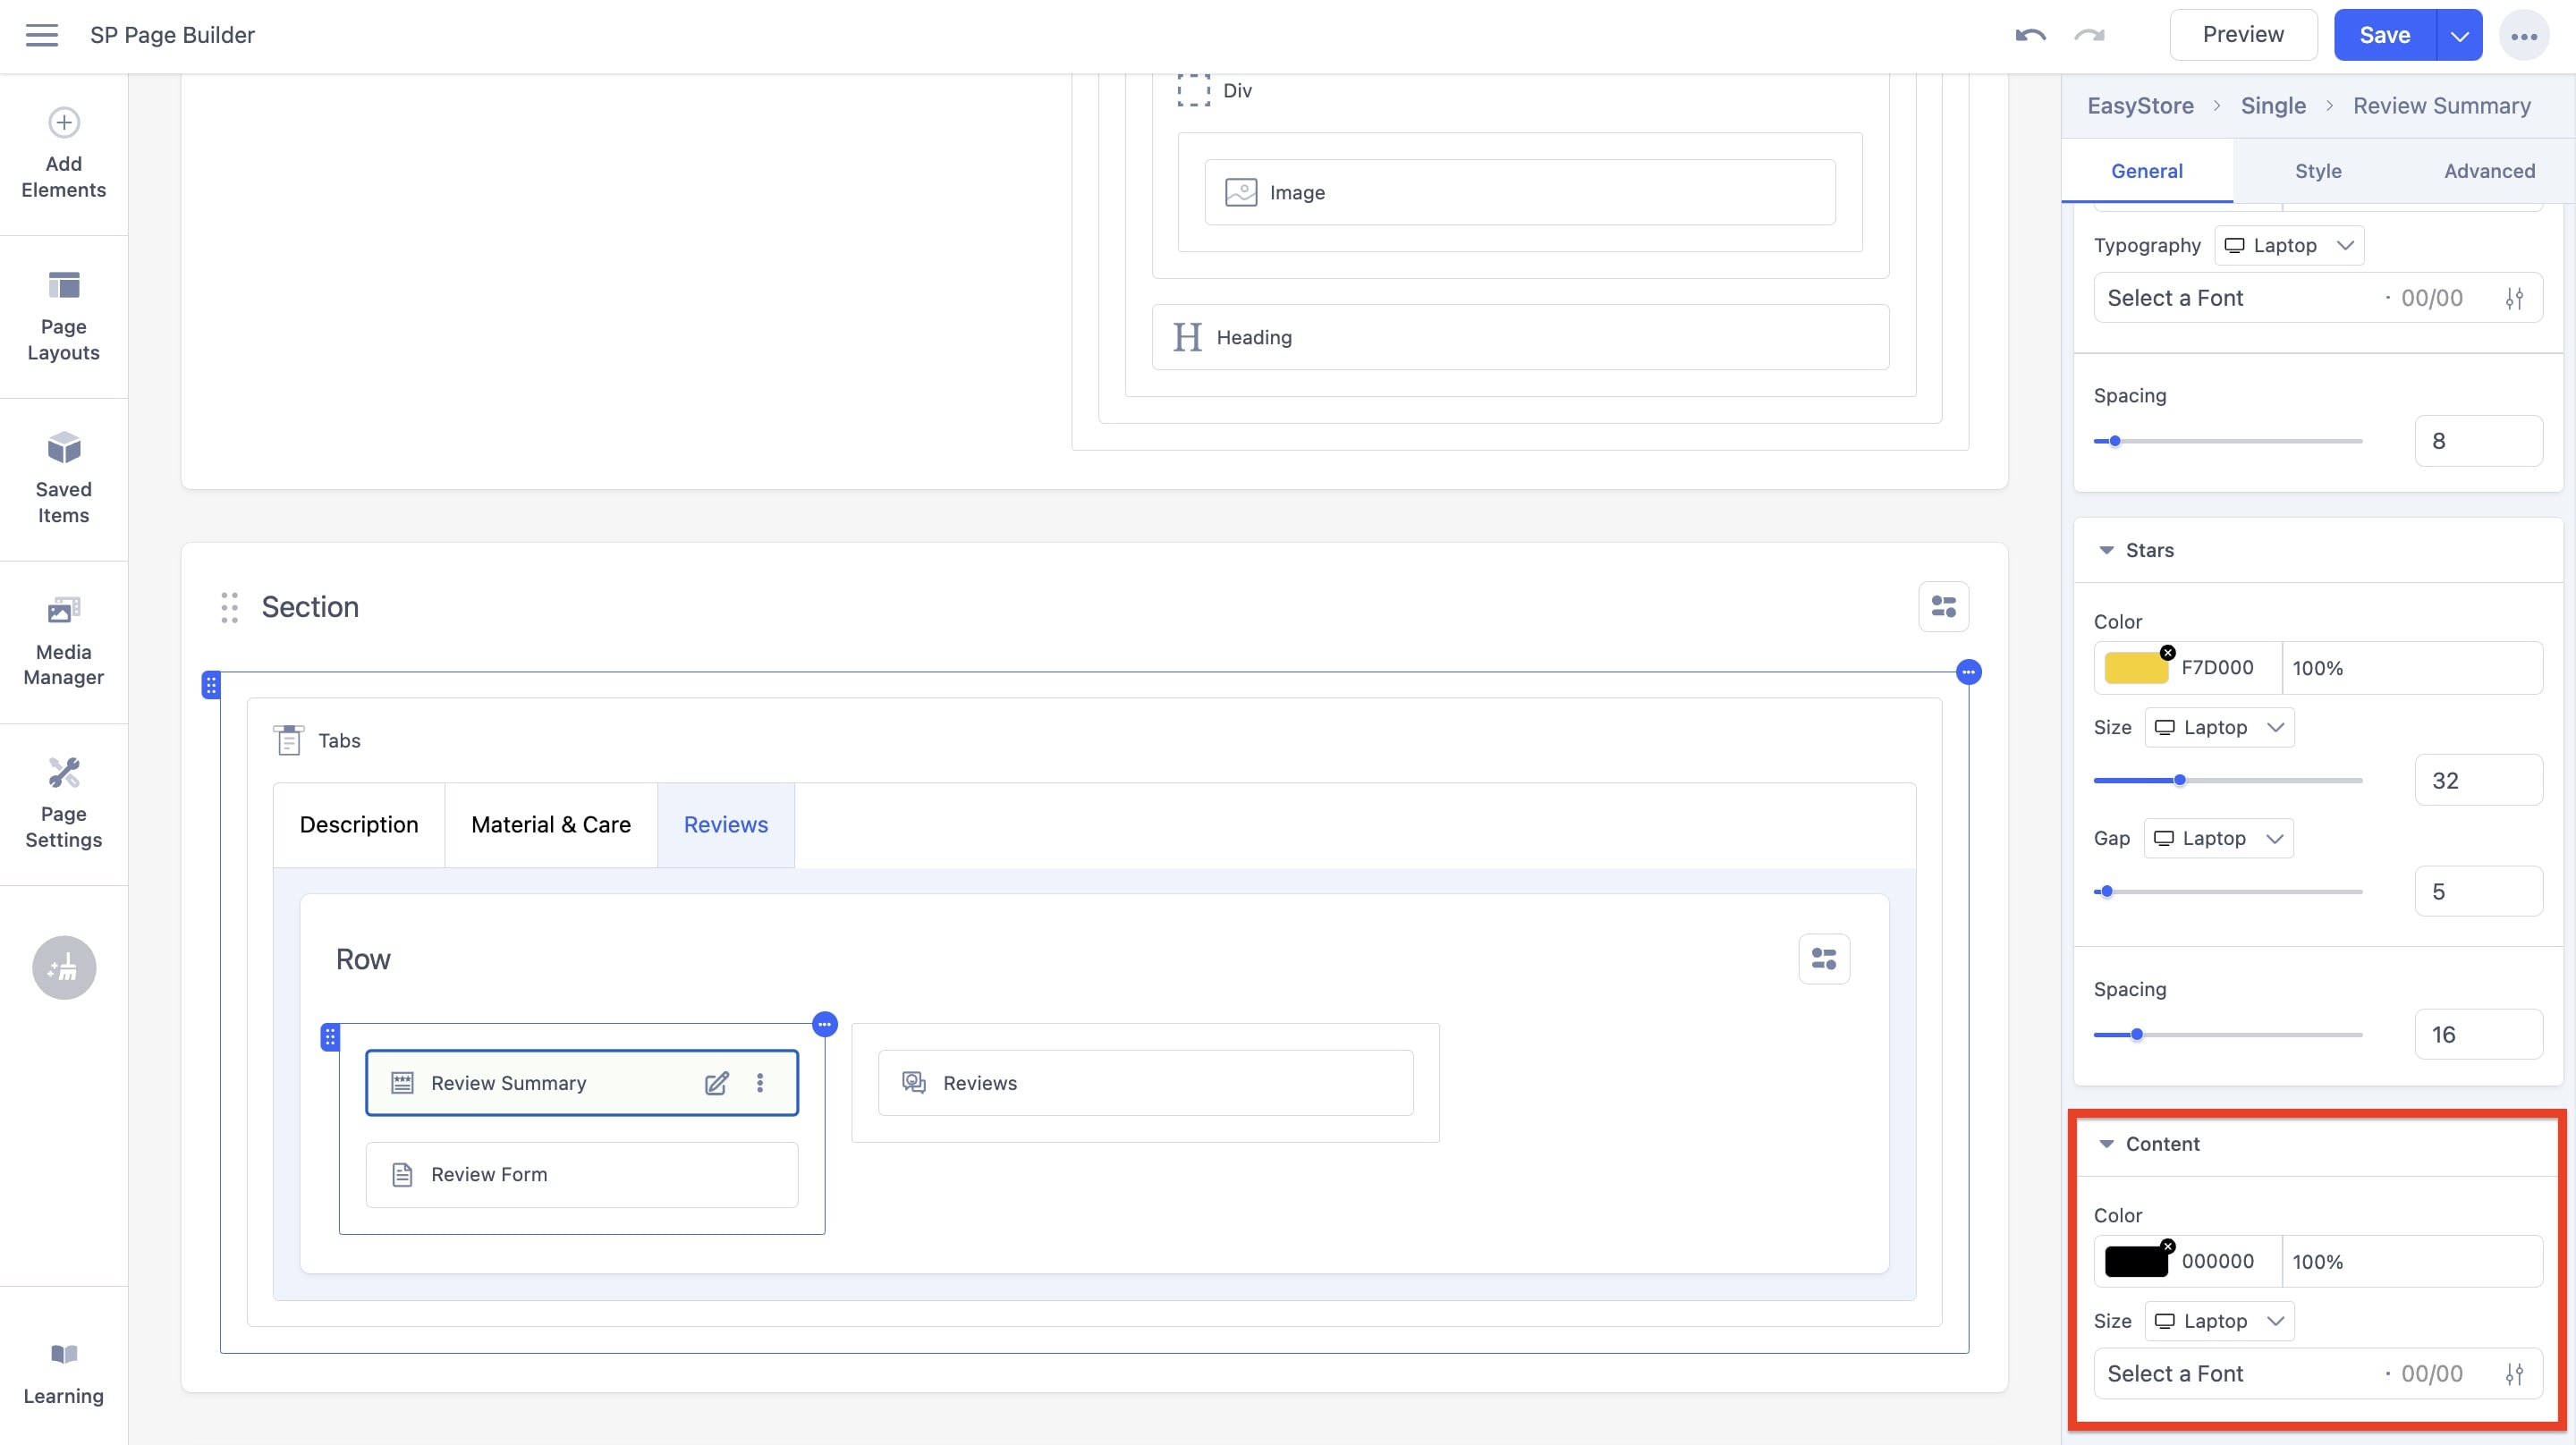Open the Section layout options icon
Screen dimensions: 2576x1445
click(1943, 606)
